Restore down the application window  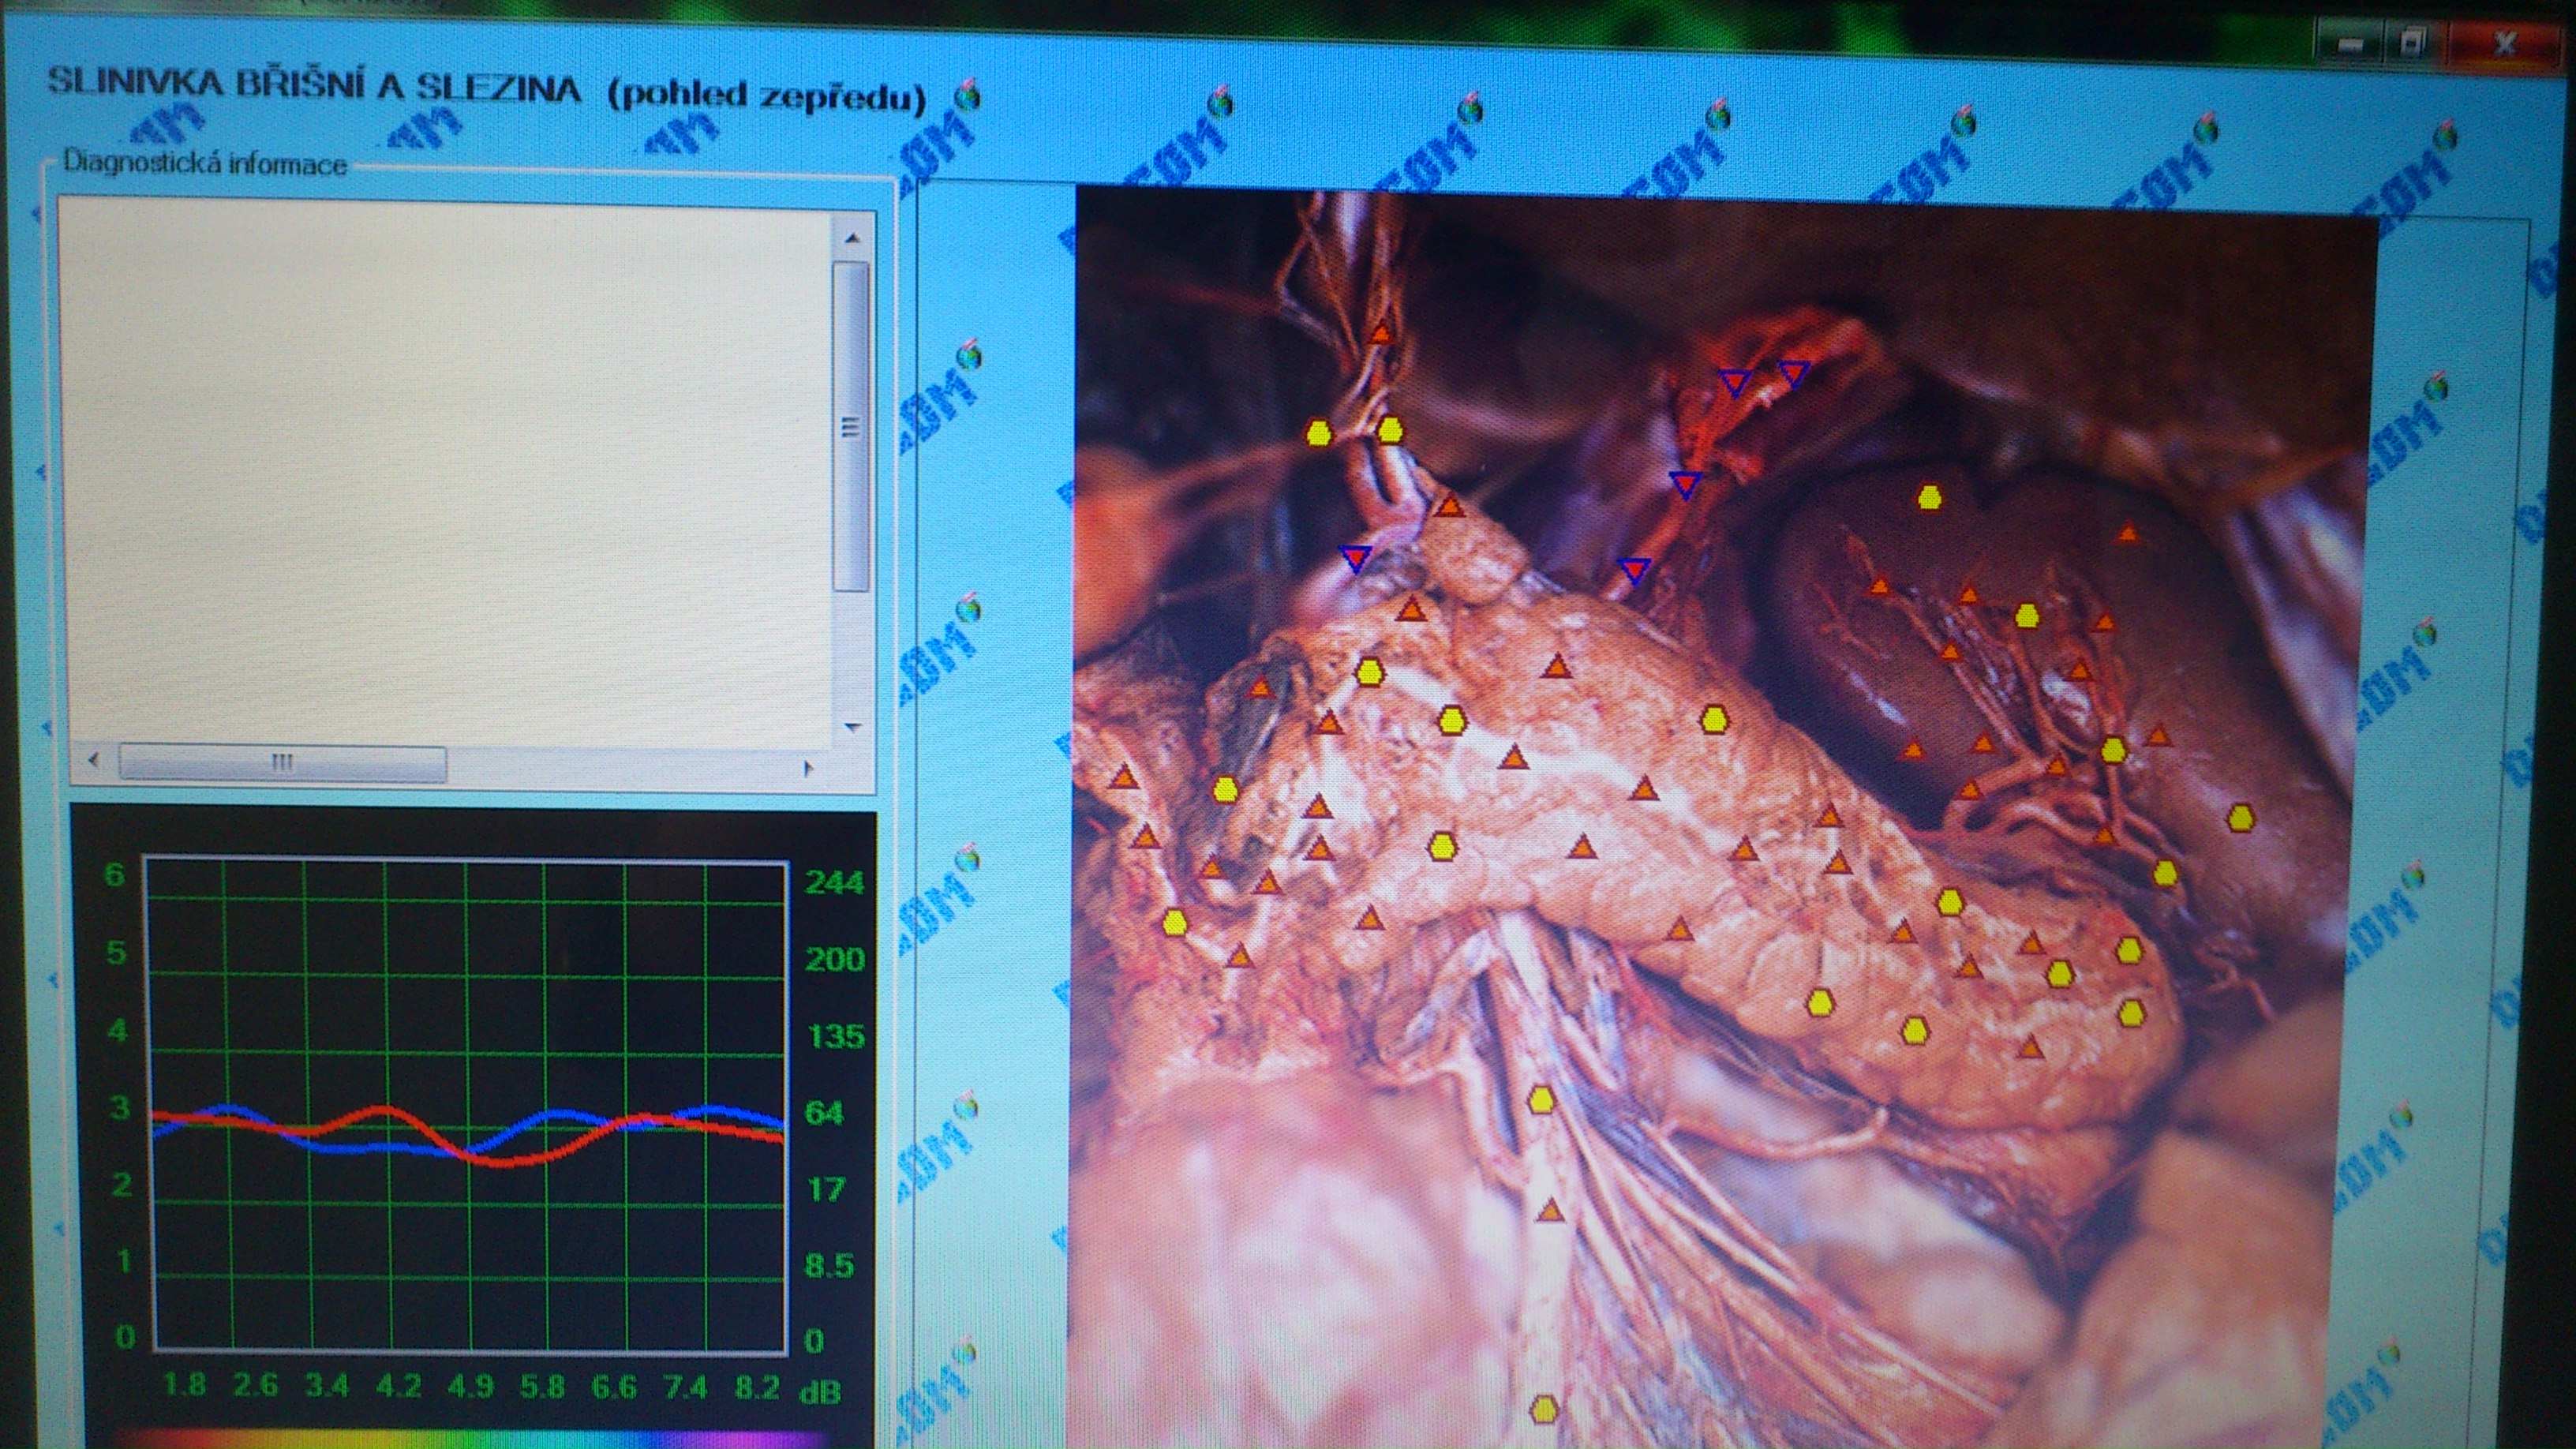pyautogui.click(x=2411, y=44)
